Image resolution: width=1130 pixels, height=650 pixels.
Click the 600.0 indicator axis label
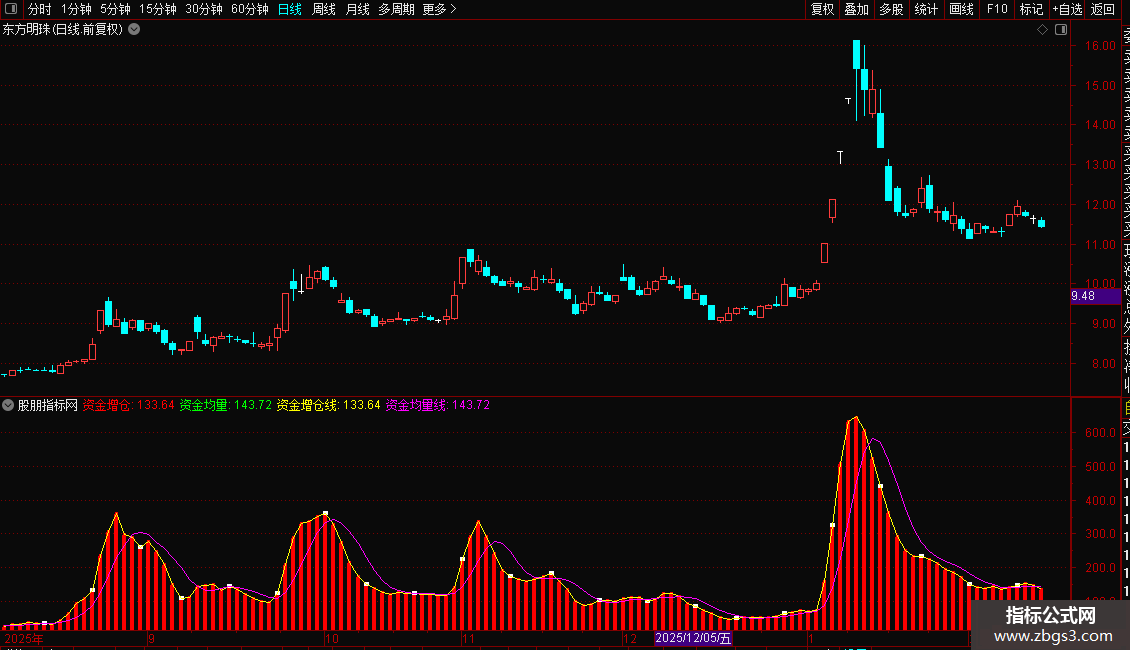[x=1100, y=433]
